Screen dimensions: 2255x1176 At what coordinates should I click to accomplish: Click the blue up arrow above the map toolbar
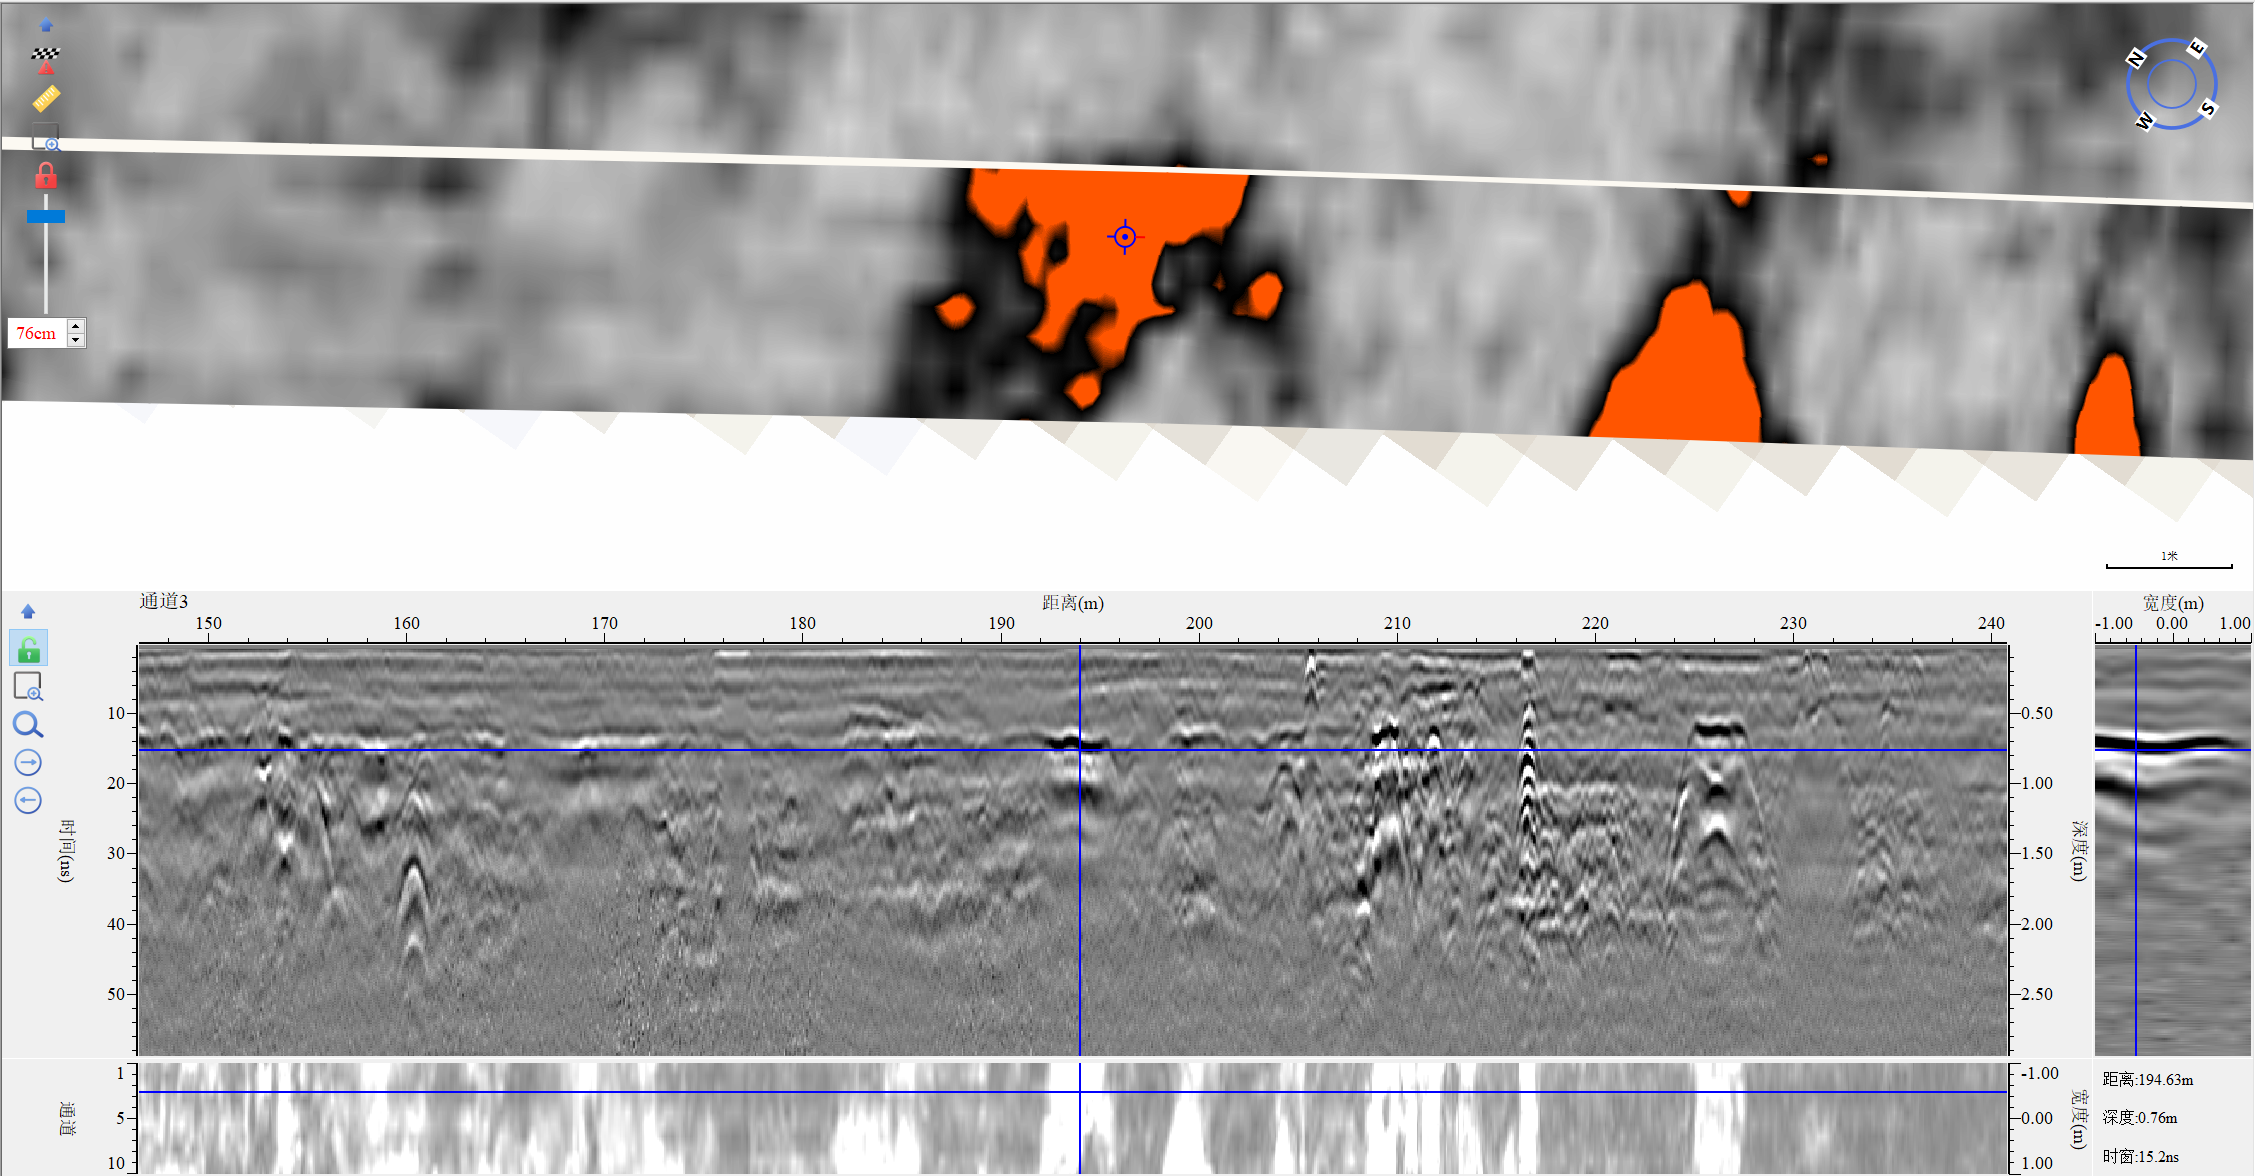point(46,26)
